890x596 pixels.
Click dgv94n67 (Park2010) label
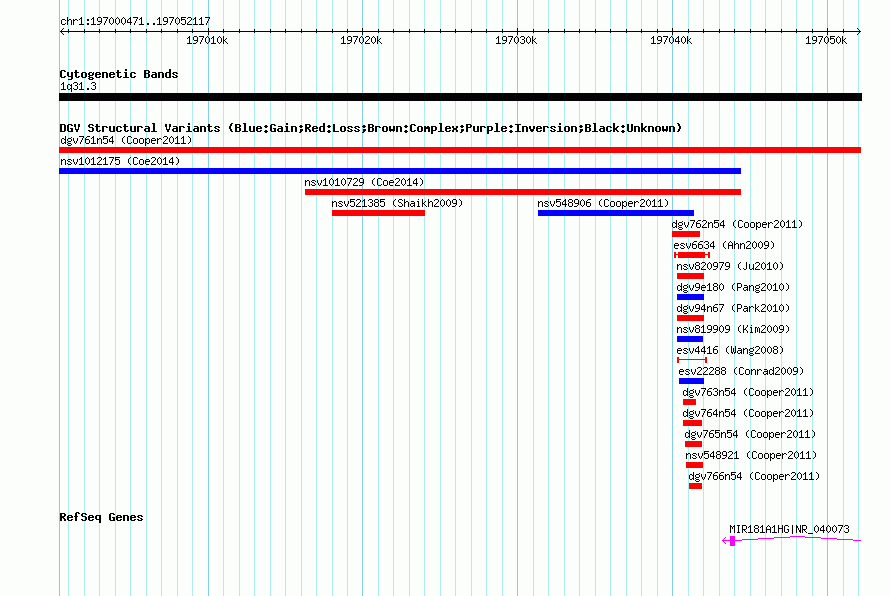733,308
